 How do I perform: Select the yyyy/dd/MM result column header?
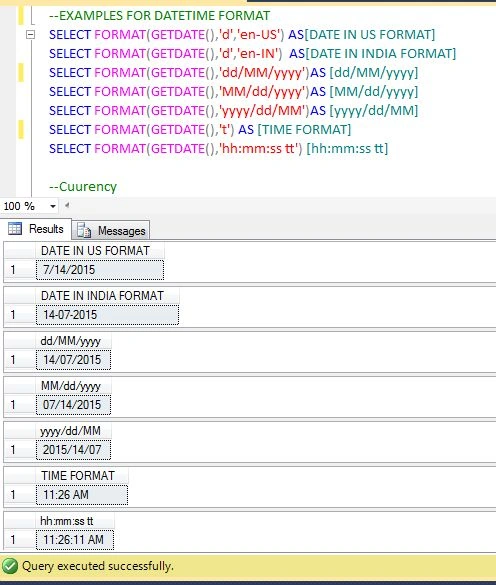click(x=74, y=431)
